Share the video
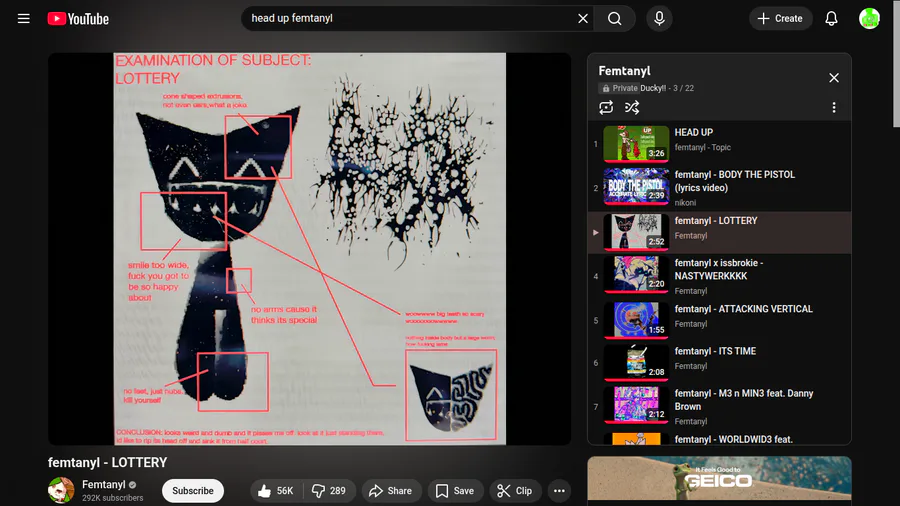The height and width of the screenshot is (506, 900). pyautogui.click(x=391, y=491)
